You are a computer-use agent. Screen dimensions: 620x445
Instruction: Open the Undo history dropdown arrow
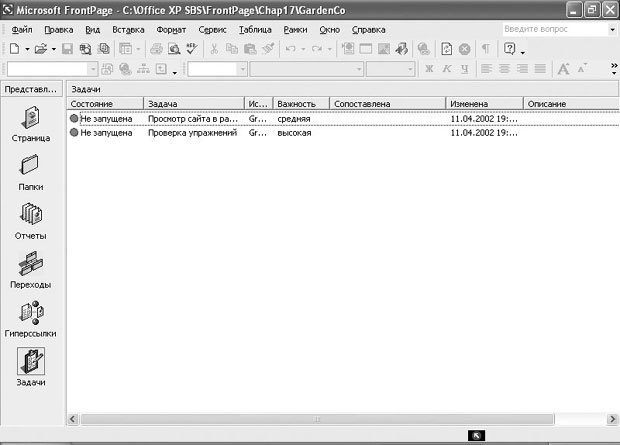[x=303, y=49]
